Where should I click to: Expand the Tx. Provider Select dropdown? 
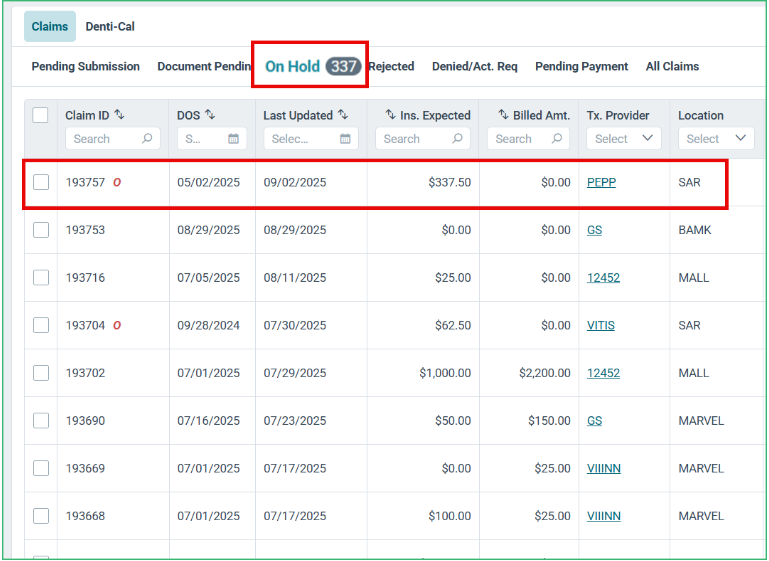[x=624, y=139]
